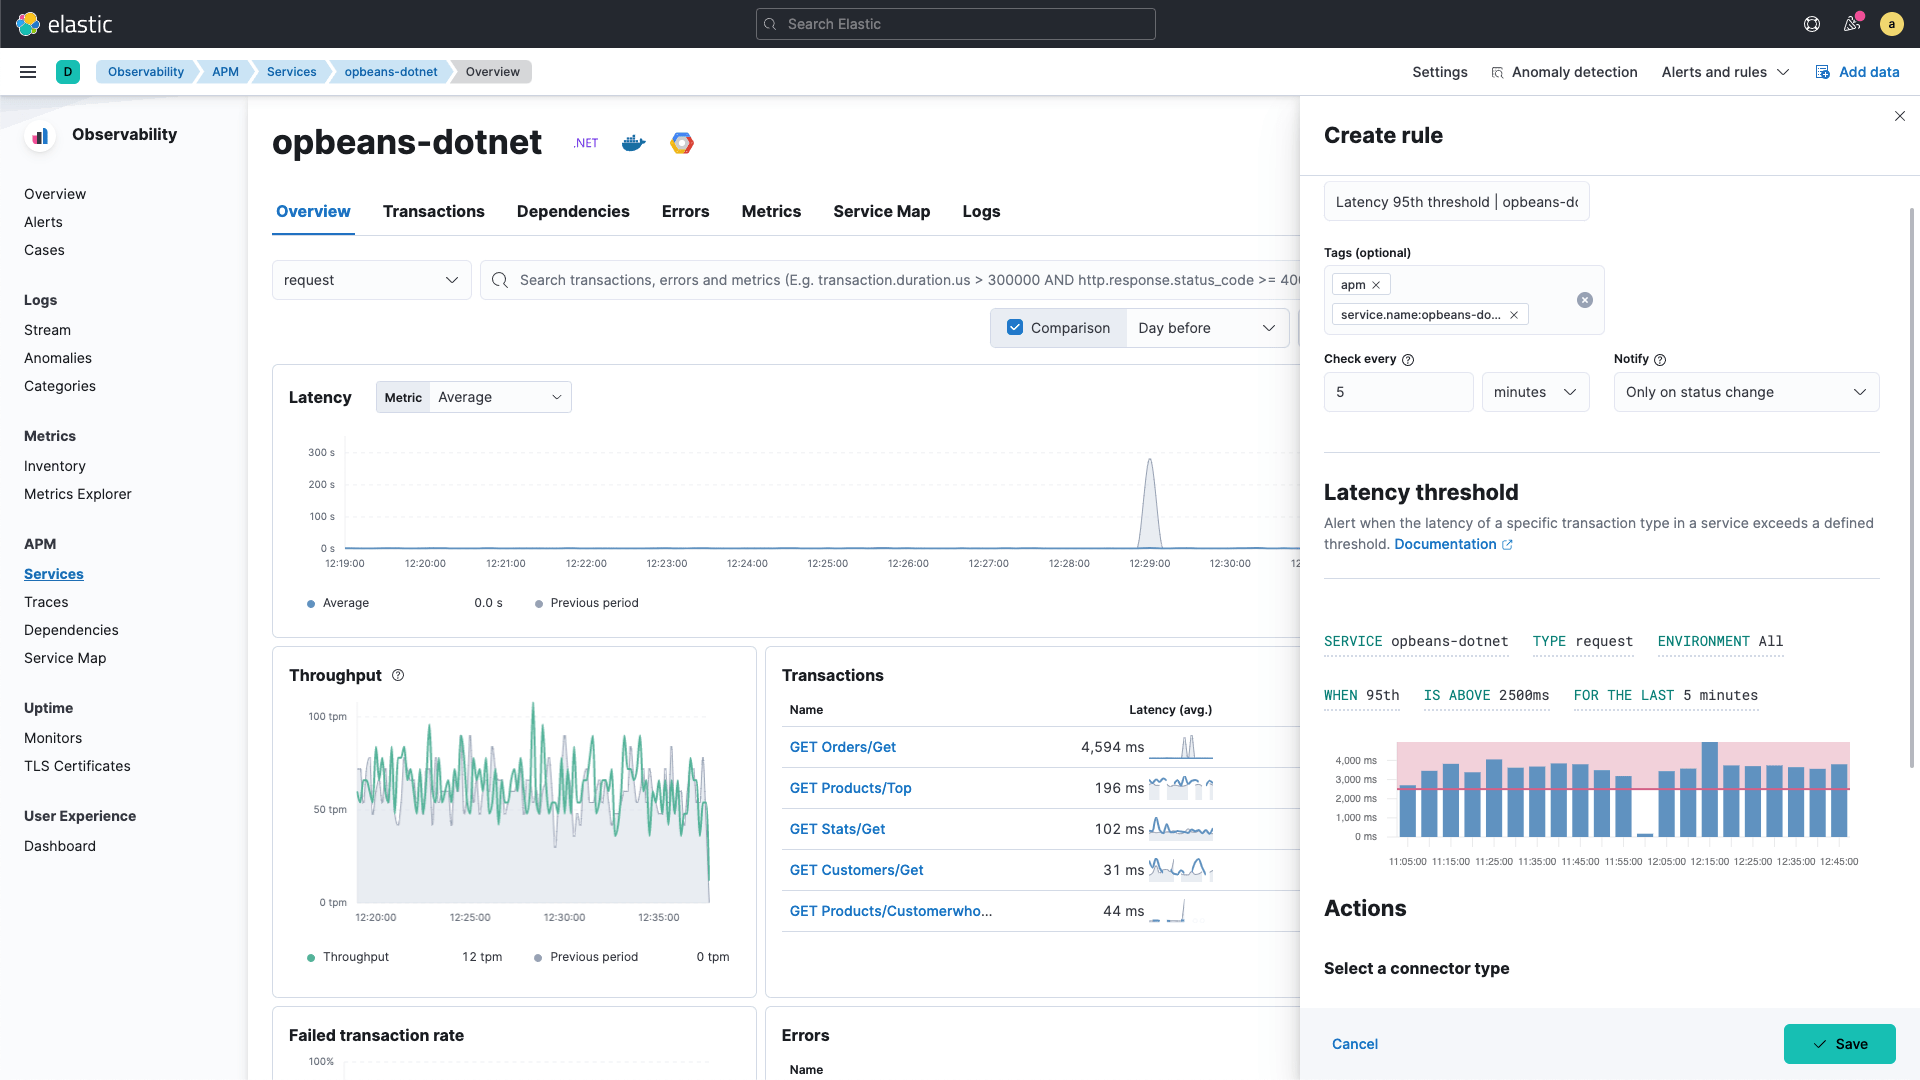Open Alerts in the sidebar
The image size is (1920, 1080).
pyautogui.click(x=43, y=222)
